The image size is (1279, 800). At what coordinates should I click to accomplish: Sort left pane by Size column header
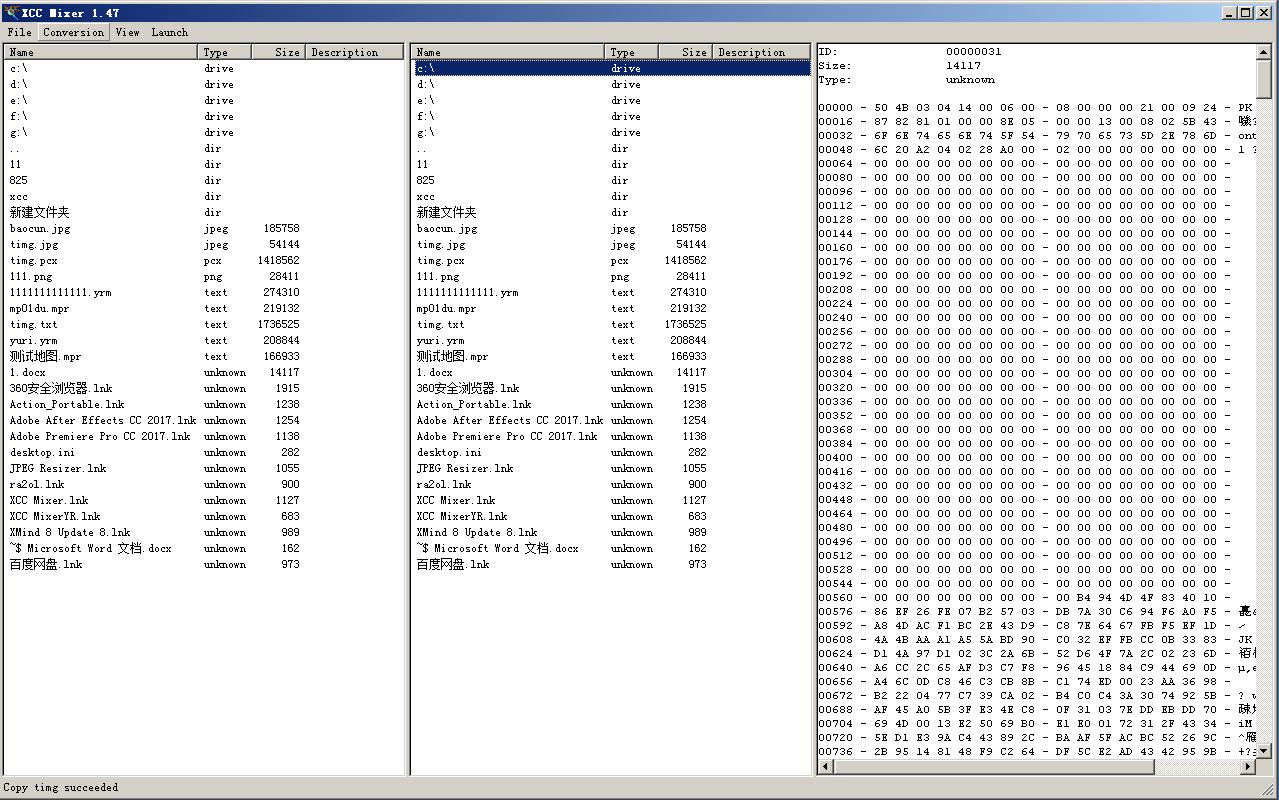(x=278, y=52)
